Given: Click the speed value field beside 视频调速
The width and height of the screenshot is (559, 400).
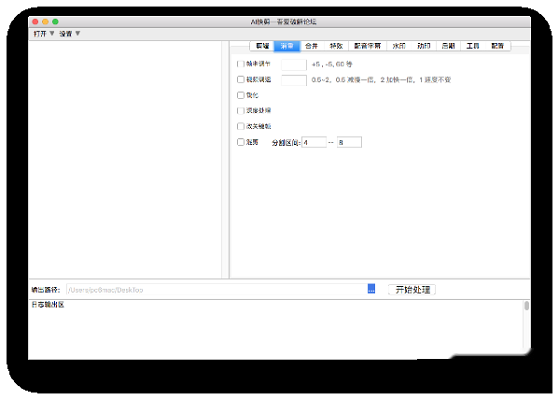Looking at the screenshot, I should coord(294,80).
